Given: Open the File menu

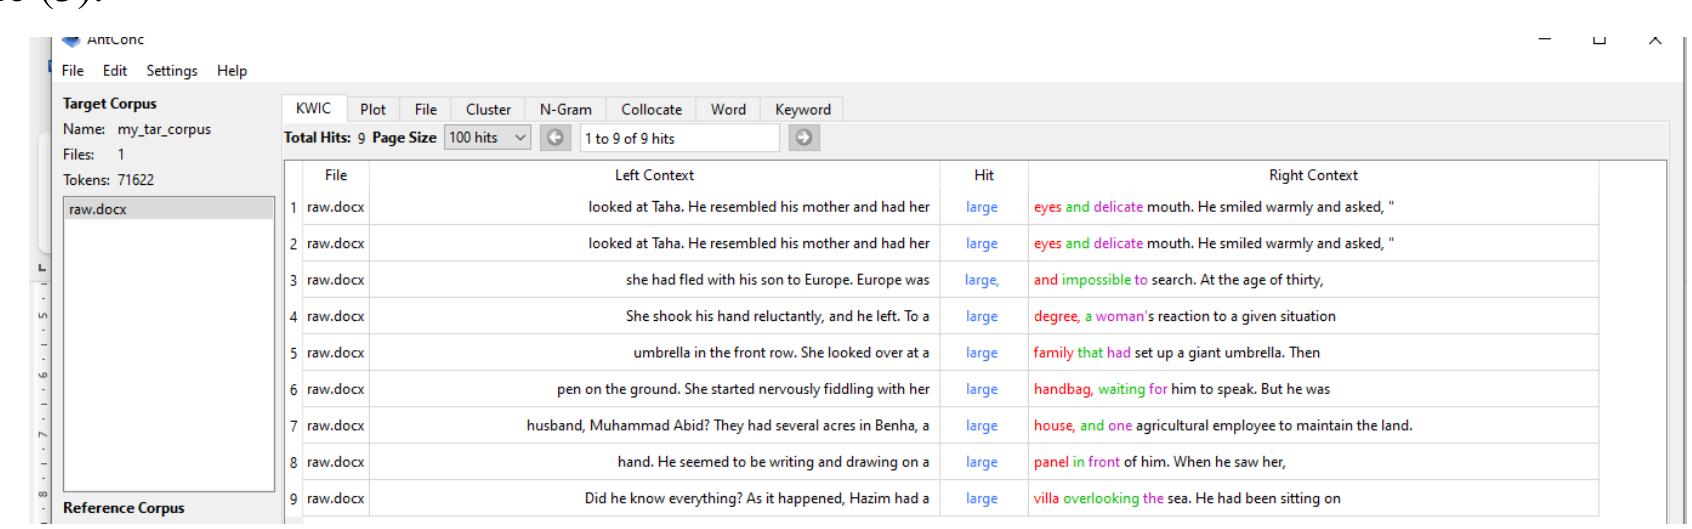Looking at the screenshot, I should click(73, 71).
